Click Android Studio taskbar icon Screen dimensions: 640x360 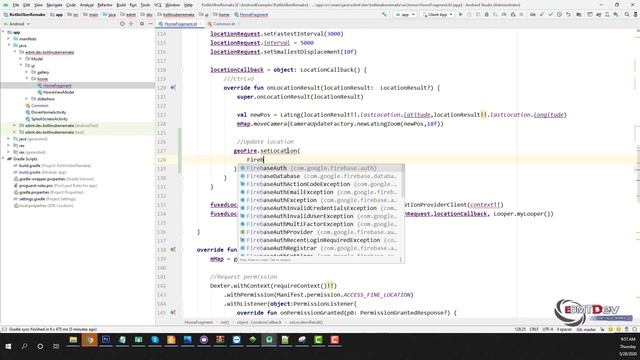tap(269, 340)
